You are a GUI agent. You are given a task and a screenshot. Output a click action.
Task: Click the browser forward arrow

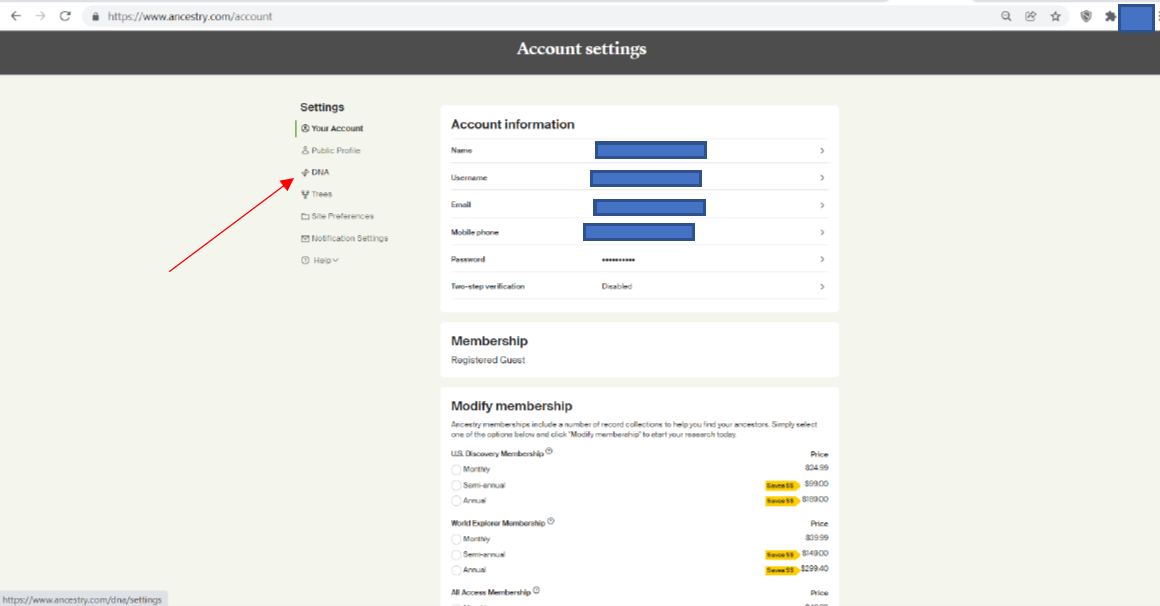[x=41, y=16]
